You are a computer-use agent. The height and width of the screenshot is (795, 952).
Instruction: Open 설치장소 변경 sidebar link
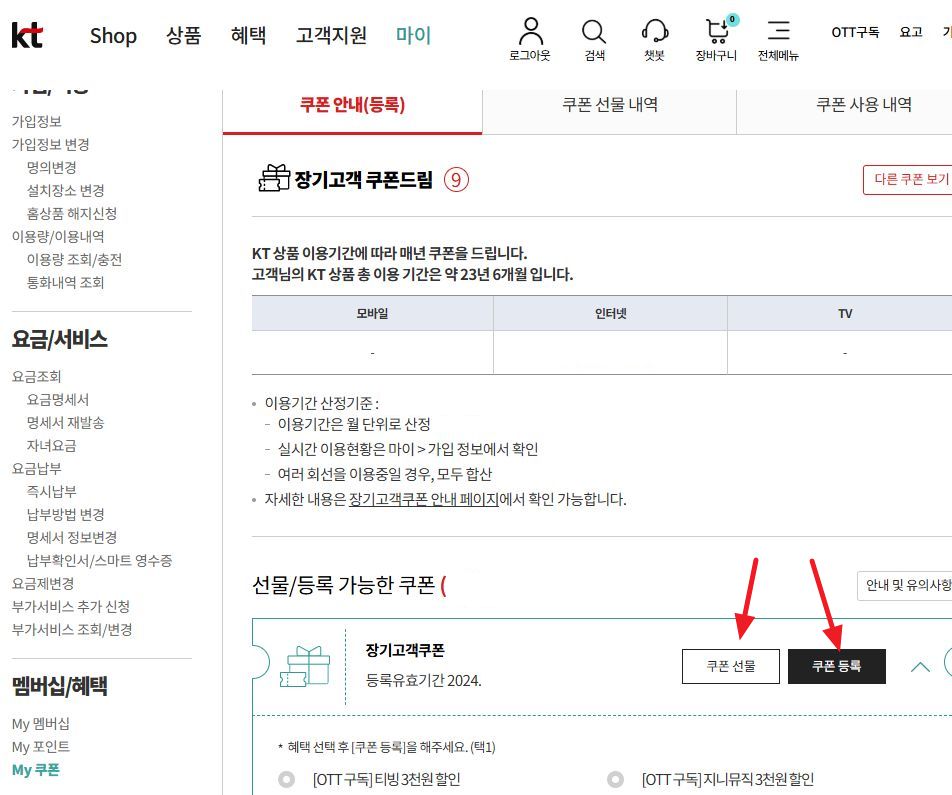click(x=65, y=191)
